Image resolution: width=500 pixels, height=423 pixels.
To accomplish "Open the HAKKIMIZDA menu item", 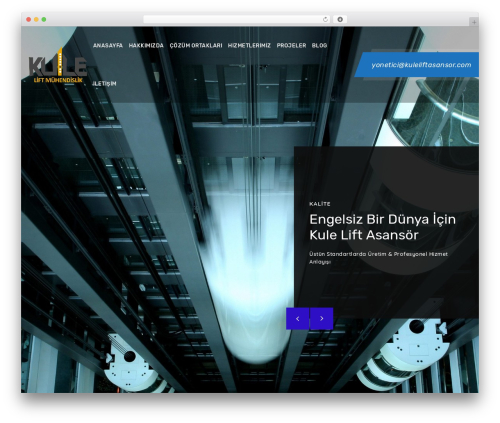I will pos(146,45).
